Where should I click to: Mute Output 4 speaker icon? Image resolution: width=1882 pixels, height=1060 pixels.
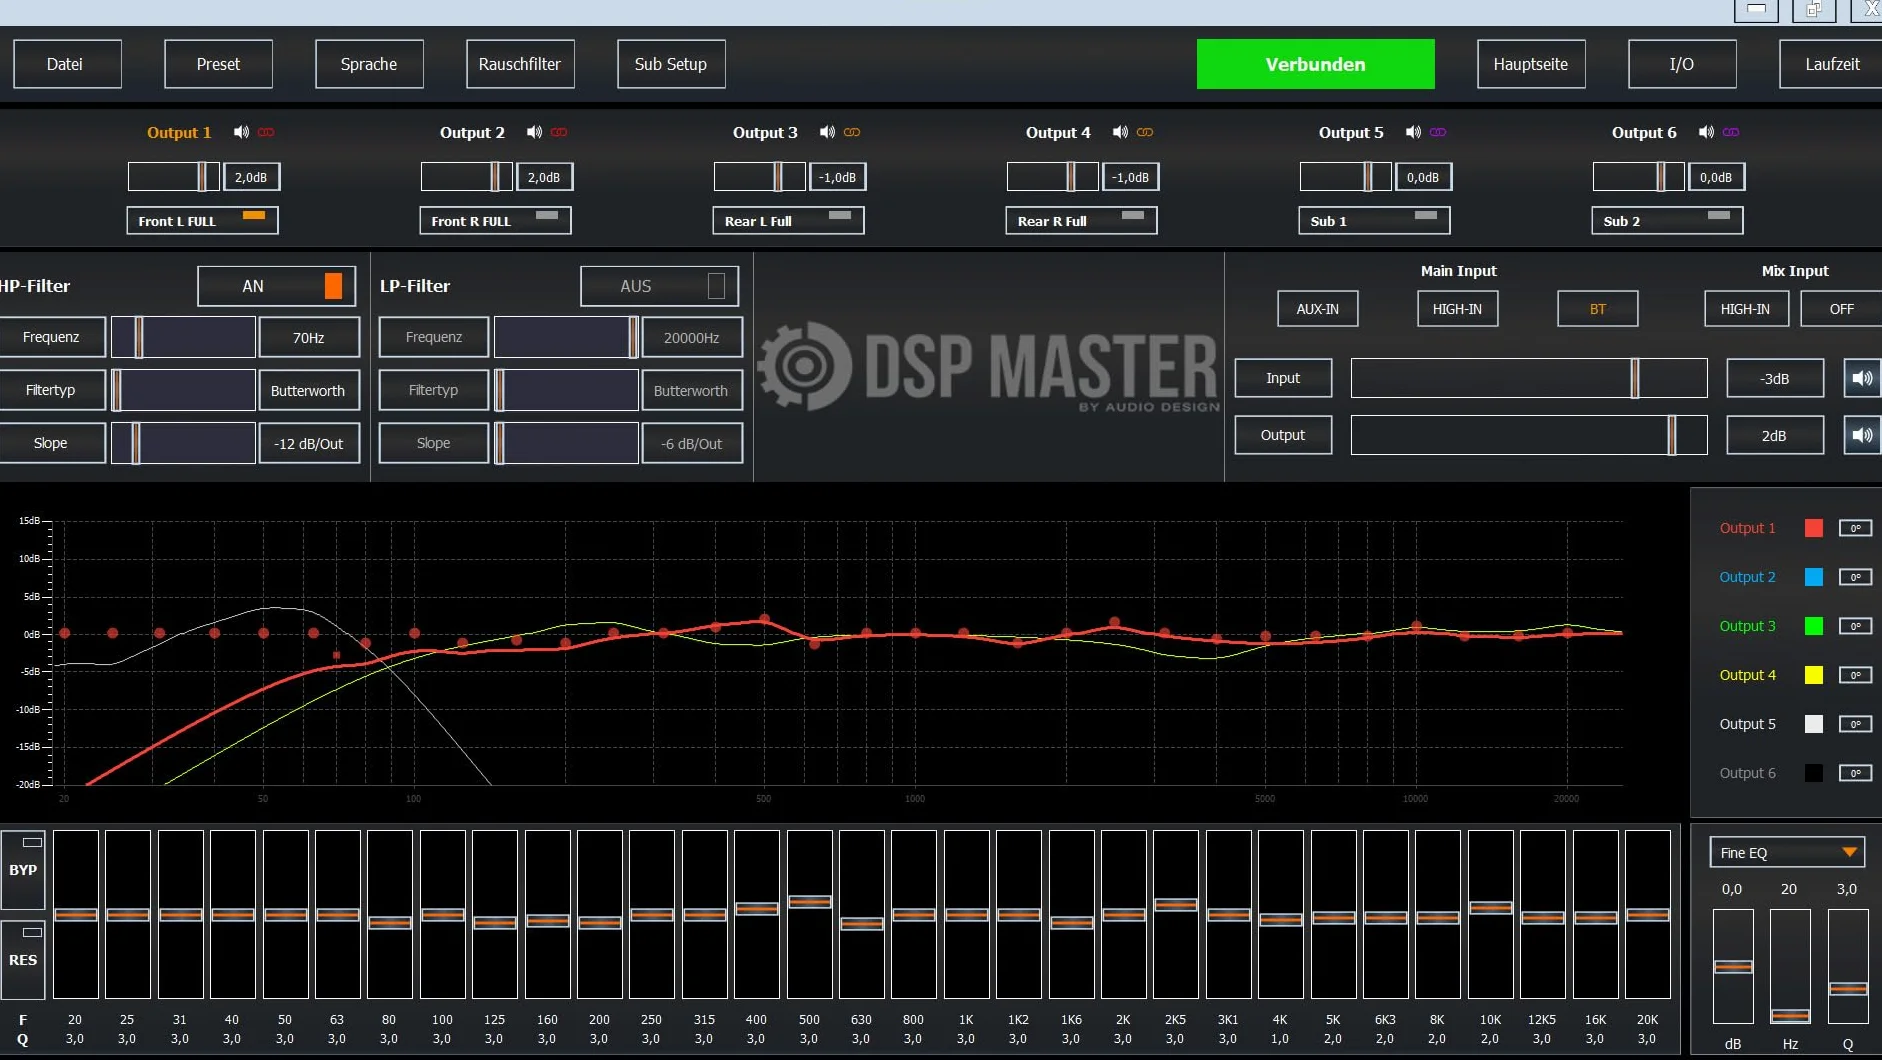(x=1120, y=132)
